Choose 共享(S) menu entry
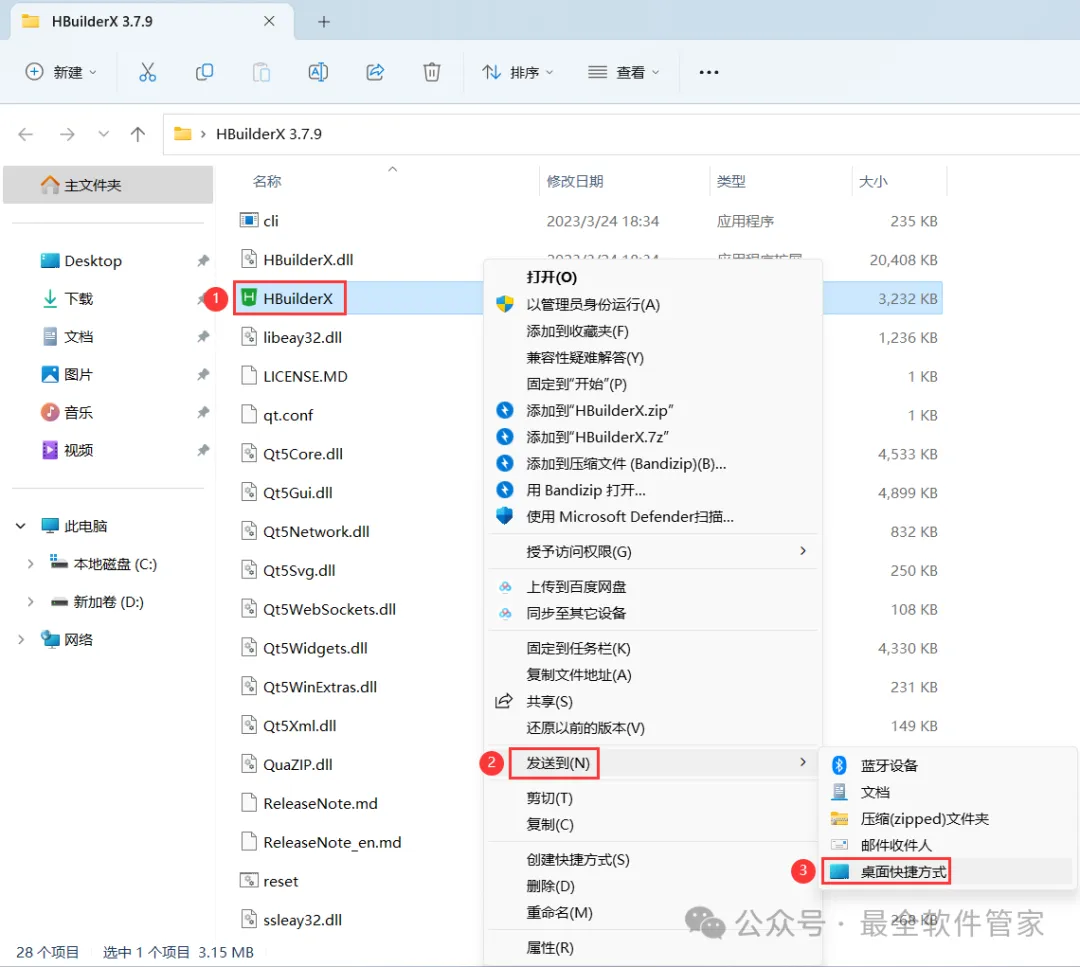Image resolution: width=1080 pixels, height=967 pixels. click(550, 702)
